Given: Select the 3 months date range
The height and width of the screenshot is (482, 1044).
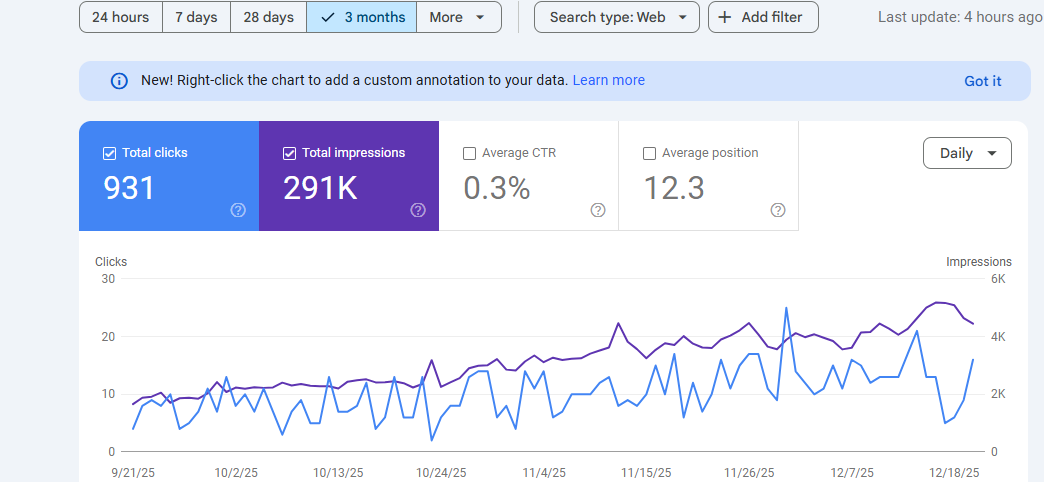Looking at the screenshot, I should point(361,17).
